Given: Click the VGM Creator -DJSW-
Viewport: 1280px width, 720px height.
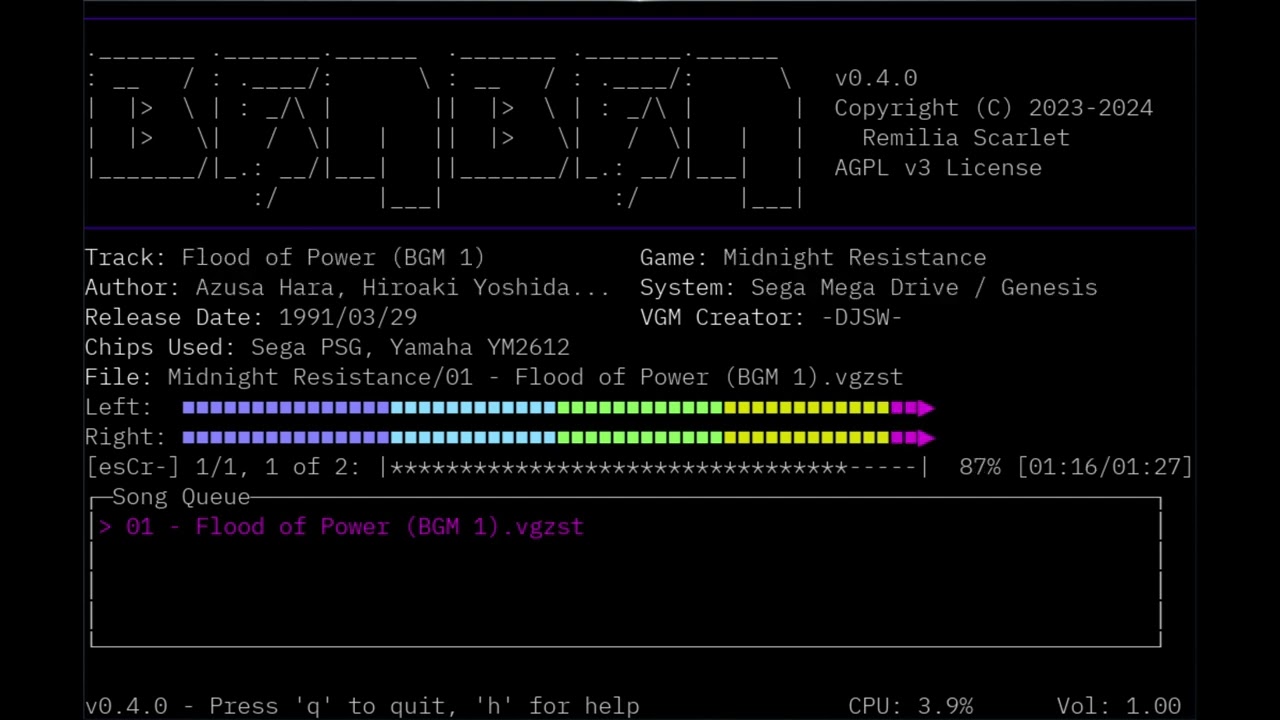Looking at the screenshot, I should pyautogui.click(x=862, y=318).
